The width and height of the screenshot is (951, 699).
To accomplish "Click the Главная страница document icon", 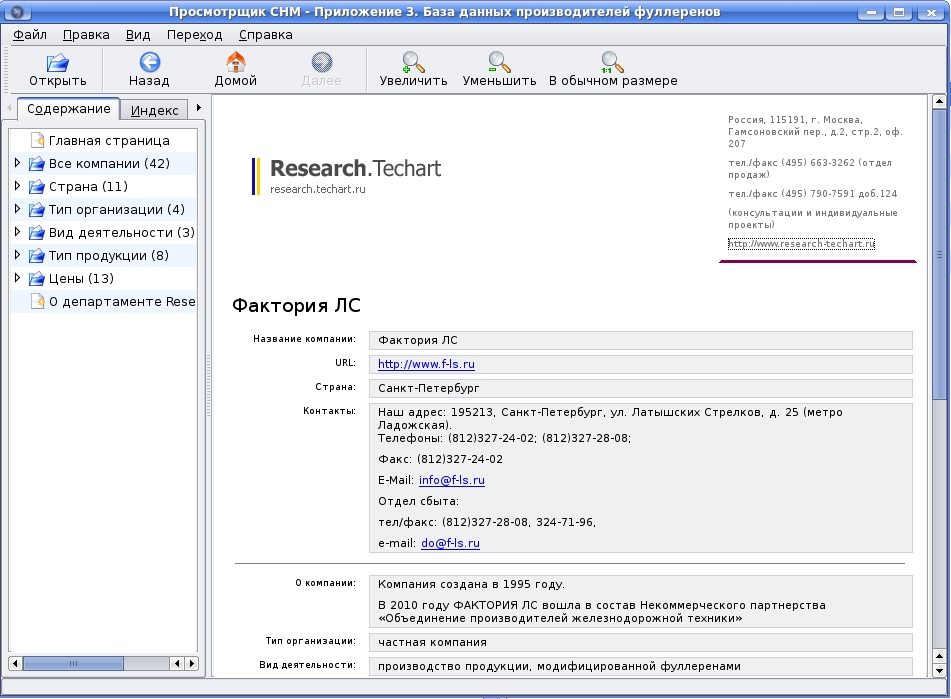I will pyautogui.click(x=38, y=140).
